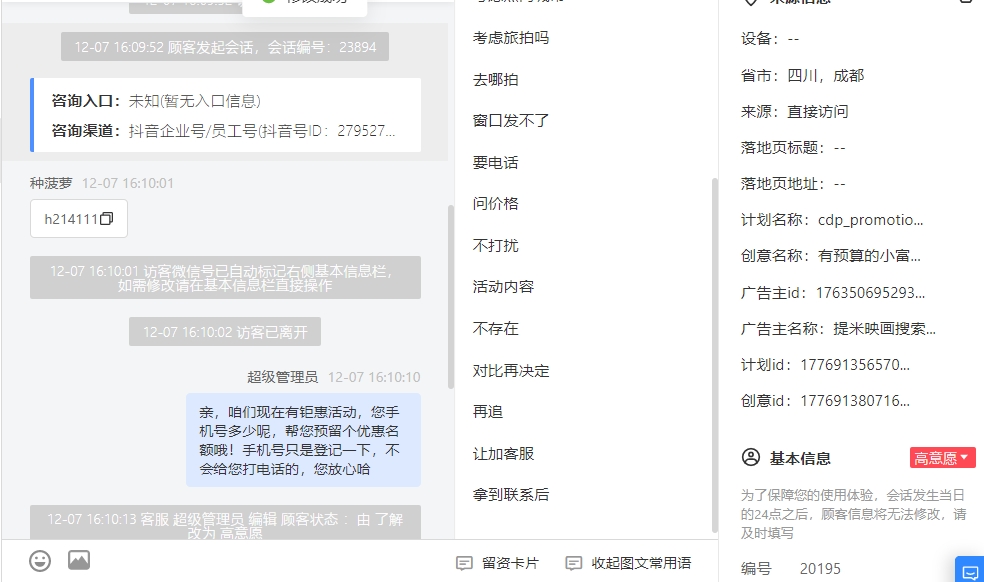Click the admin's 钜惠活动 message bubble

pos(303,440)
